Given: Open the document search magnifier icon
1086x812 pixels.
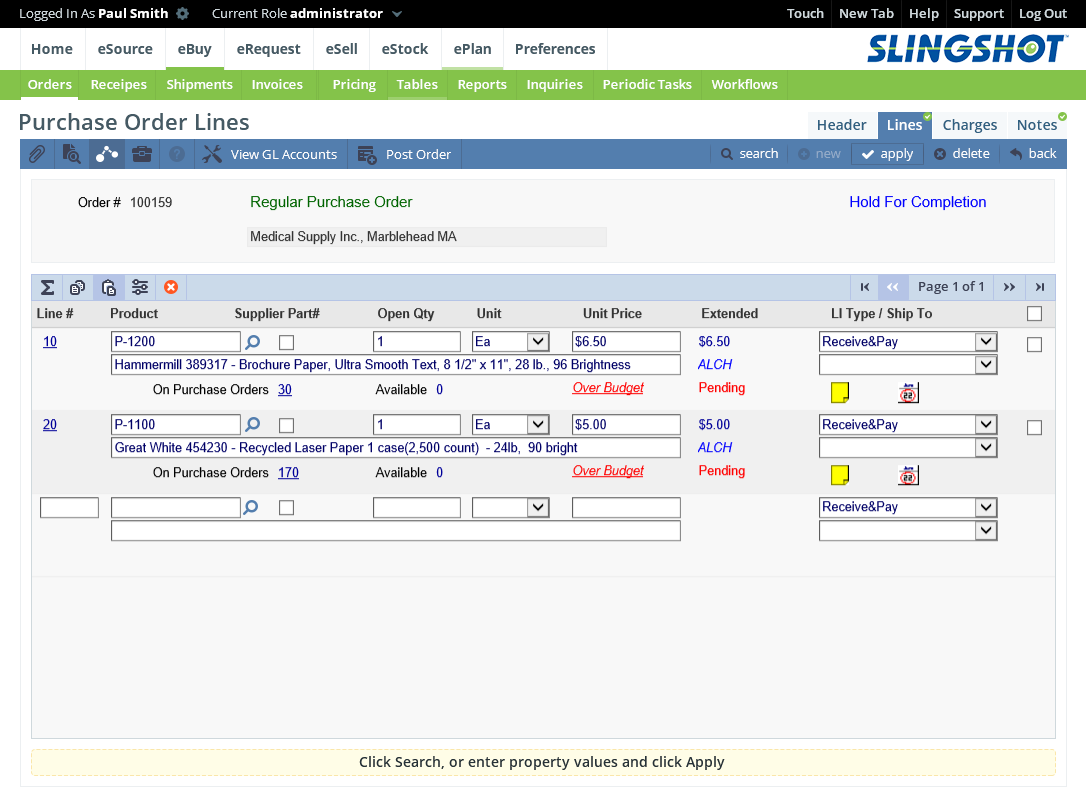Looking at the screenshot, I should 71,154.
